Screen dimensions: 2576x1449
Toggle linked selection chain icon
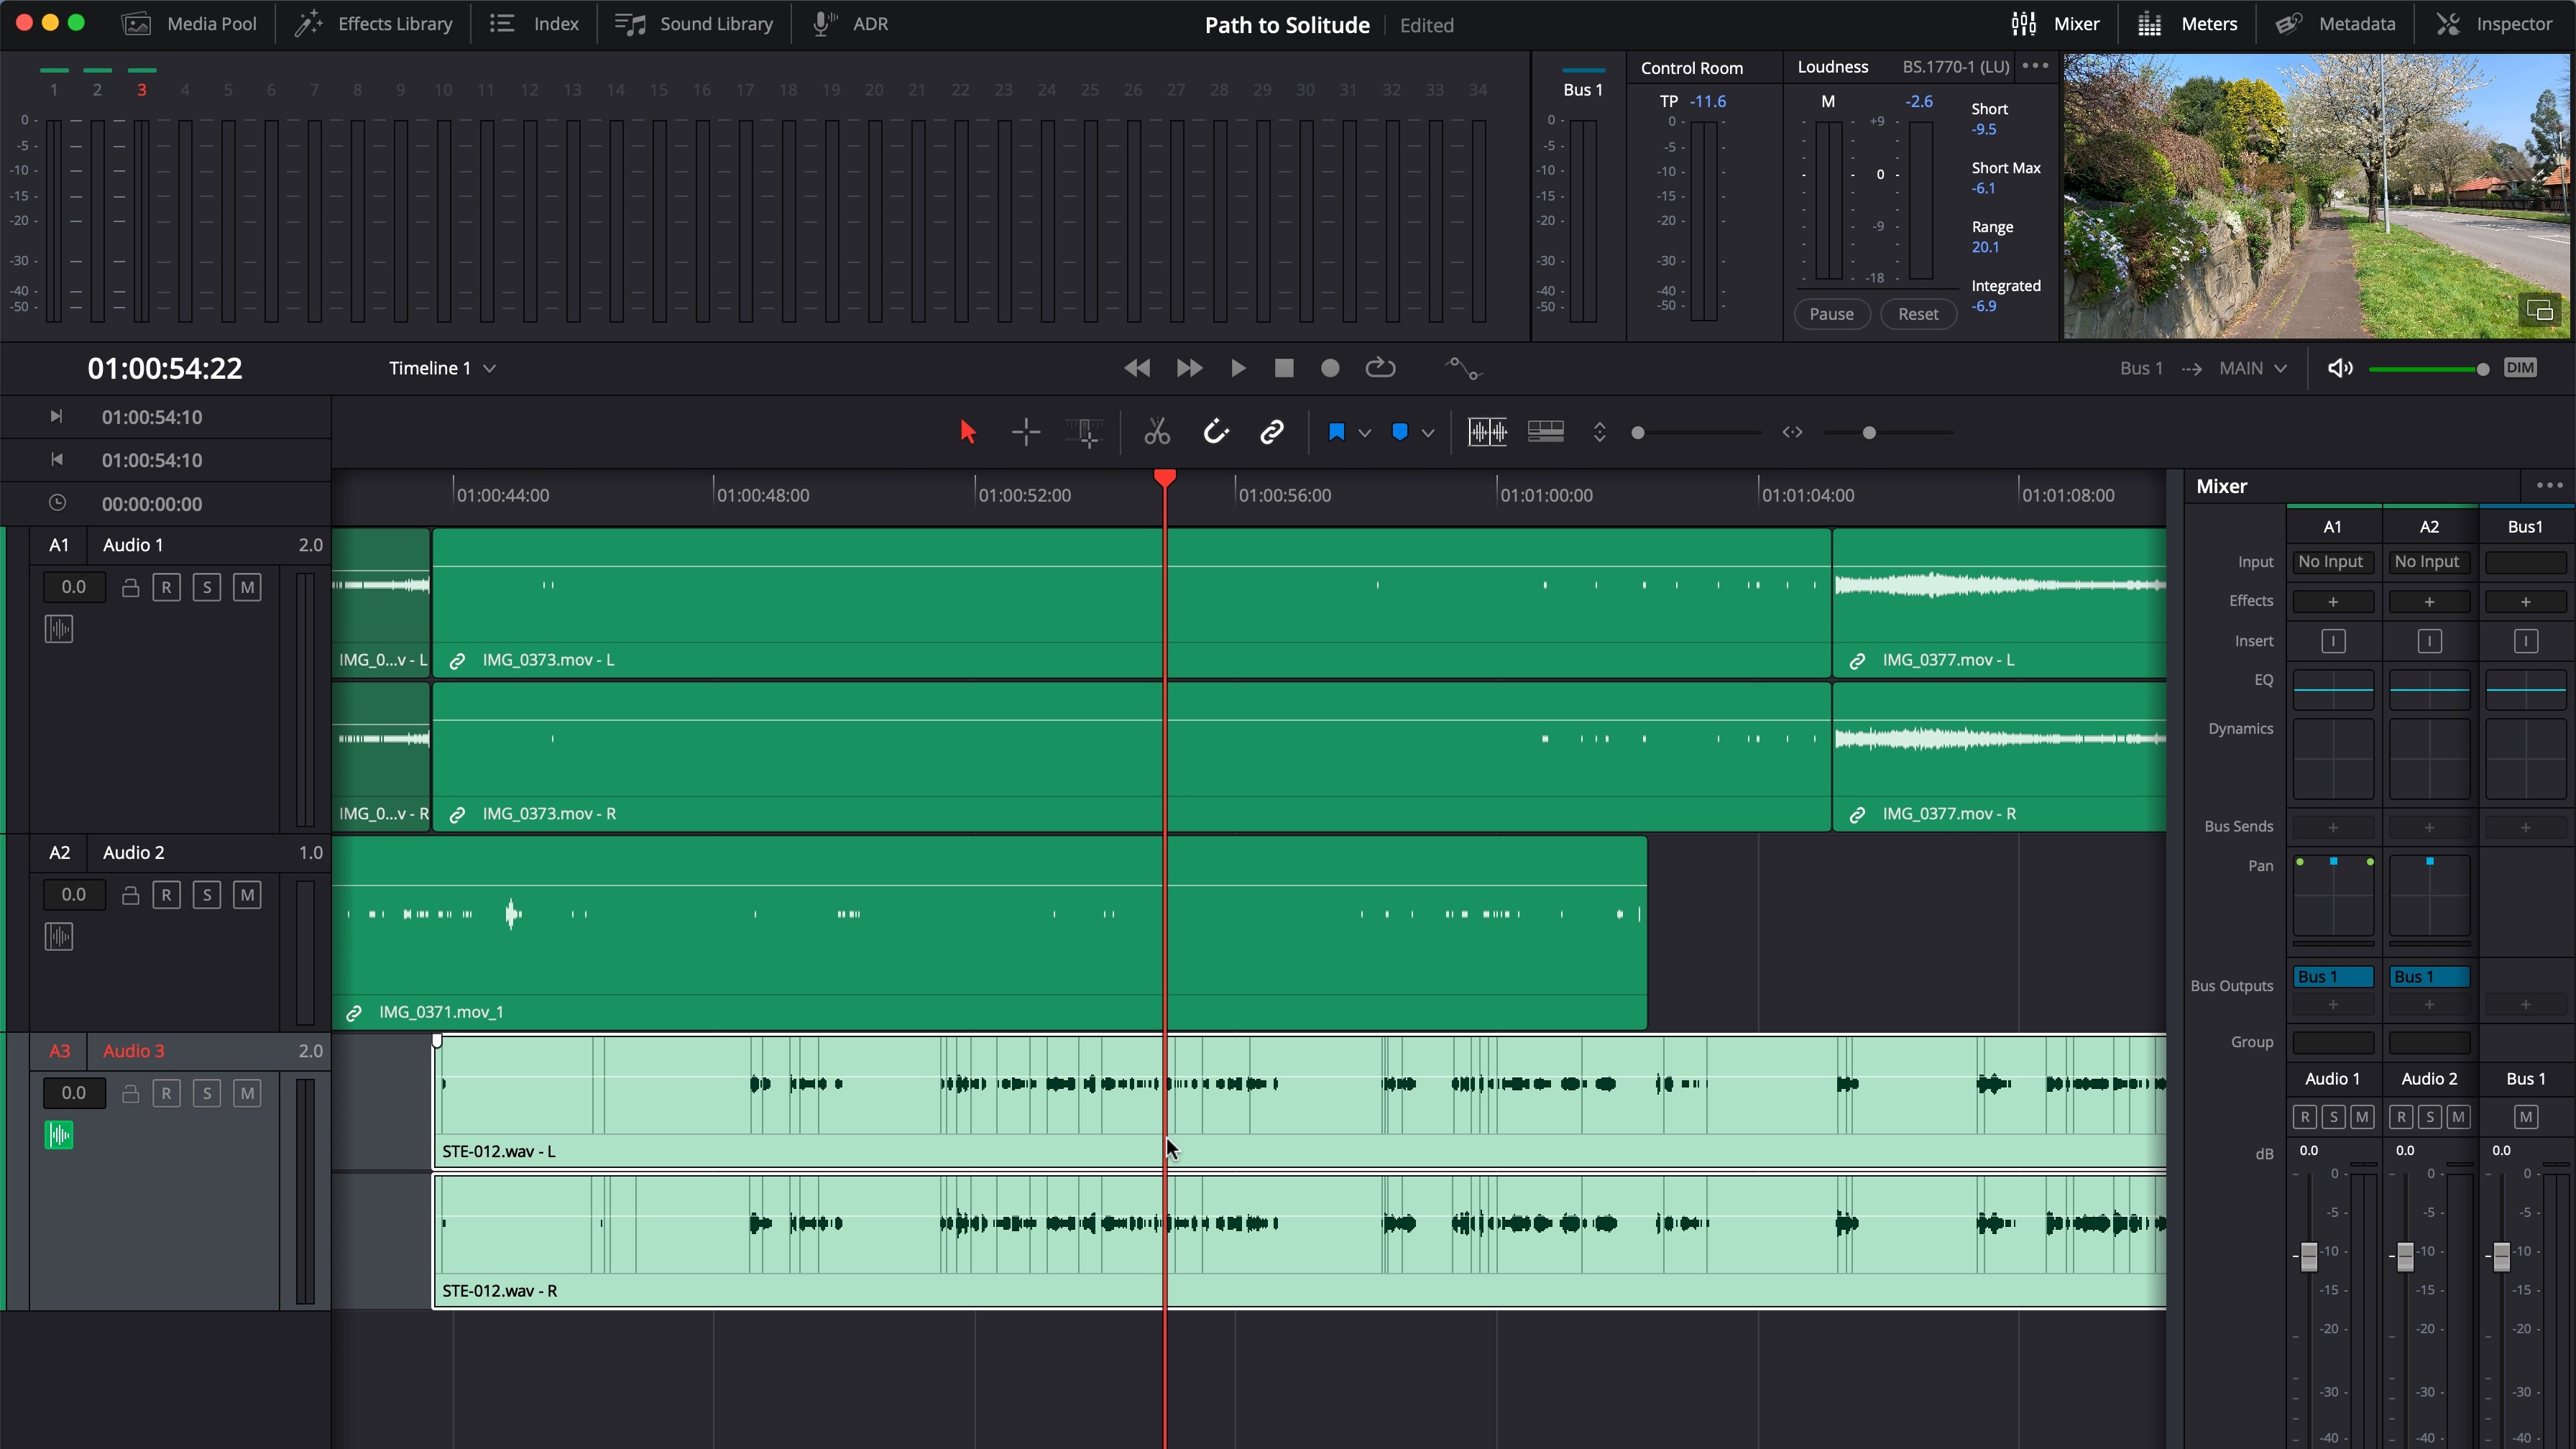click(x=1272, y=432)
